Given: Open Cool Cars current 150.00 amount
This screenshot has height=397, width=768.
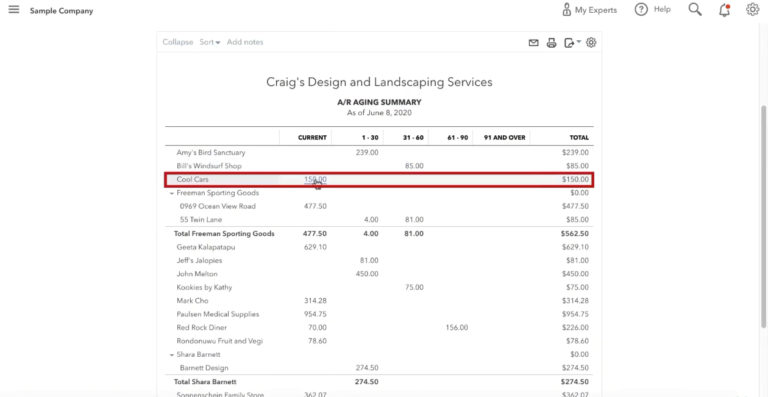Looking at the screenshot, I should [x=315, y=179].
